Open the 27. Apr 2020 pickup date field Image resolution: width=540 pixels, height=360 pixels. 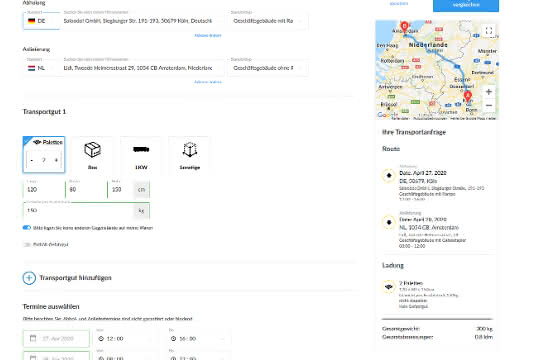point(56,338)
